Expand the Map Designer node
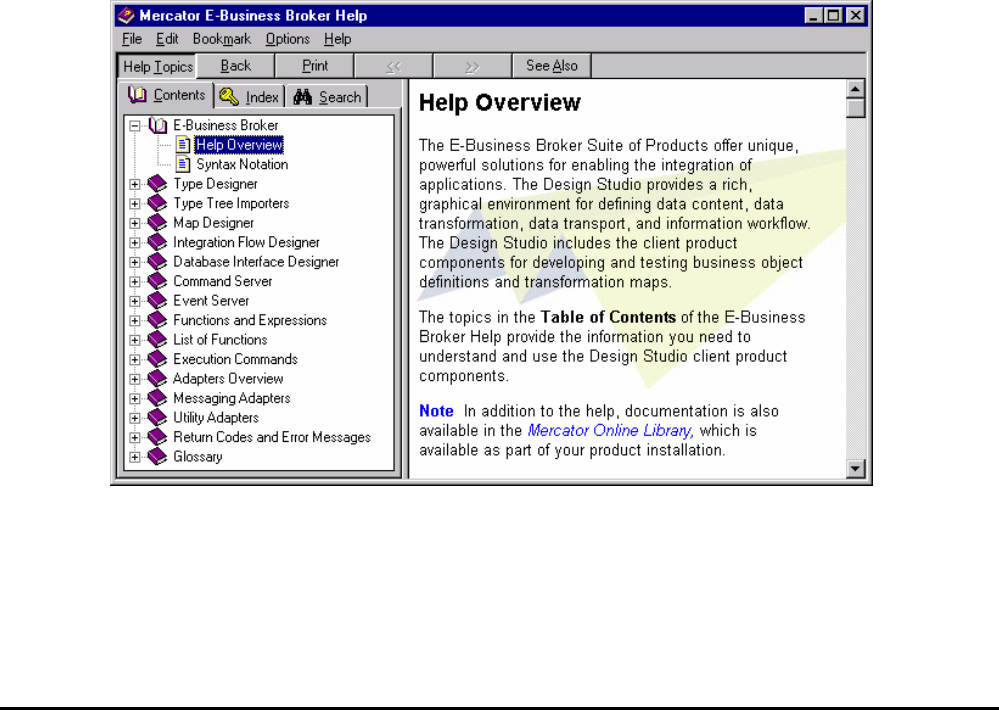Viewport: 999px width, 710px height. tap(134, 223)
